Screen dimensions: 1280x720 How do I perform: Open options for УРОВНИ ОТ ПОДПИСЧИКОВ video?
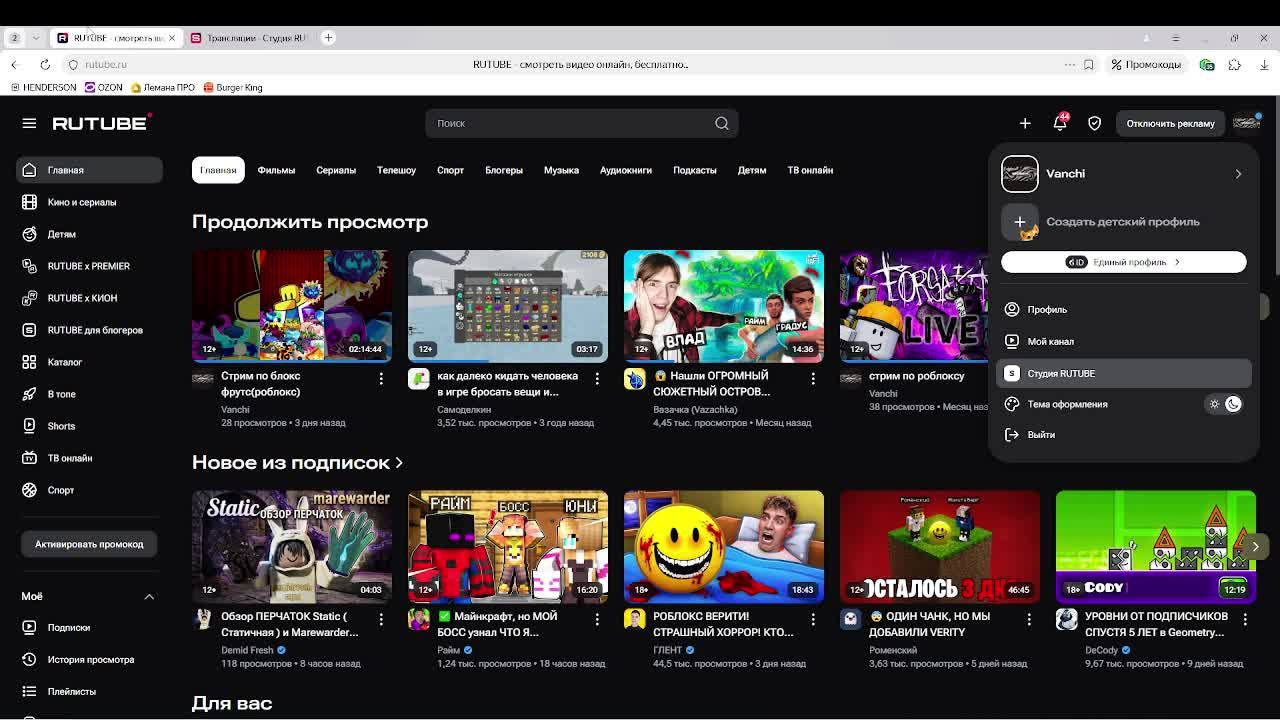click(x=1245, y=619)
